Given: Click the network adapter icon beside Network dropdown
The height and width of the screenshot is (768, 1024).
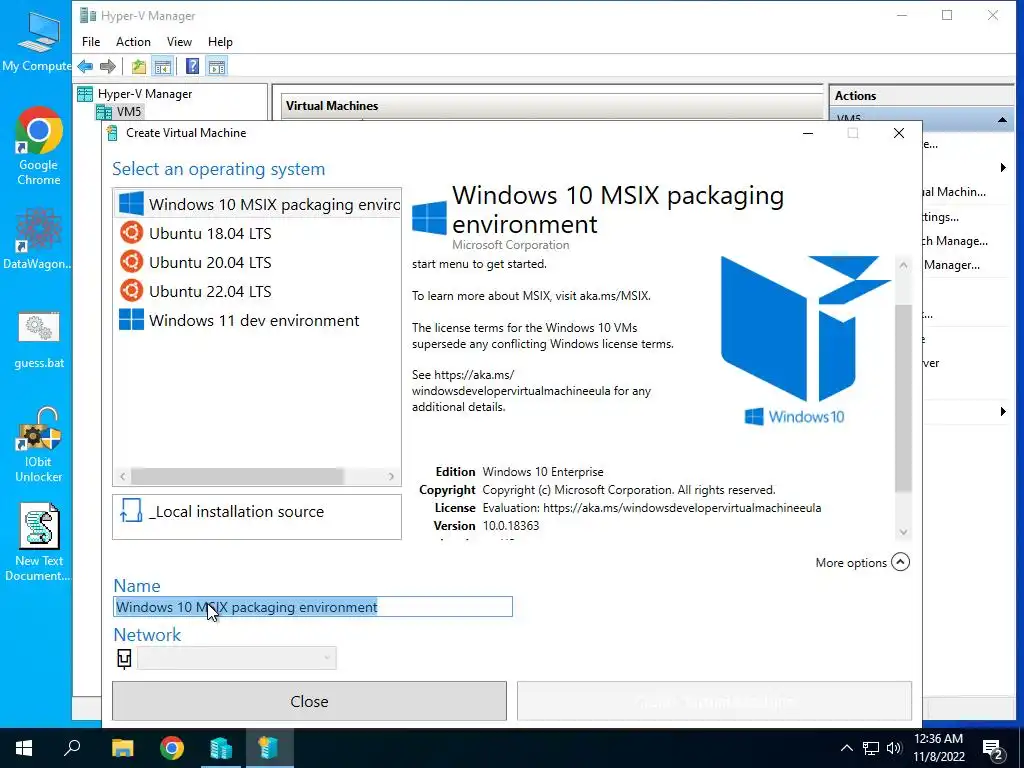Looking at the screenshot, I should [x=124, y=658].
